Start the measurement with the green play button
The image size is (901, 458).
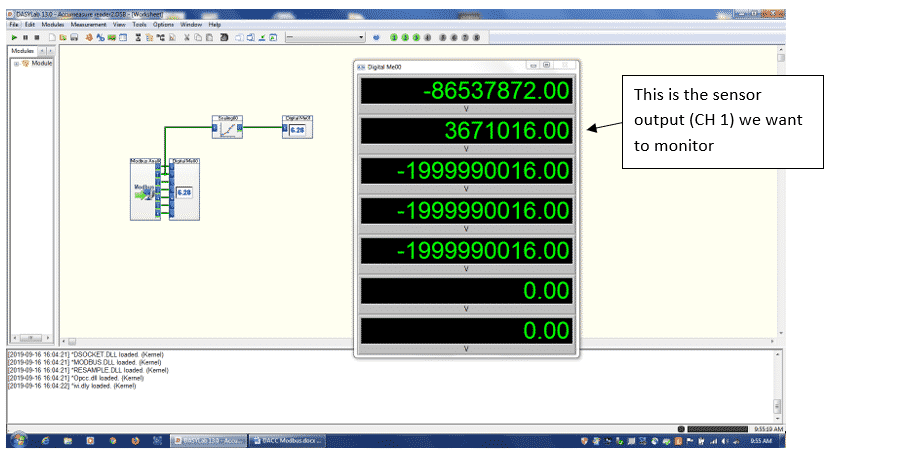[14, 37]
